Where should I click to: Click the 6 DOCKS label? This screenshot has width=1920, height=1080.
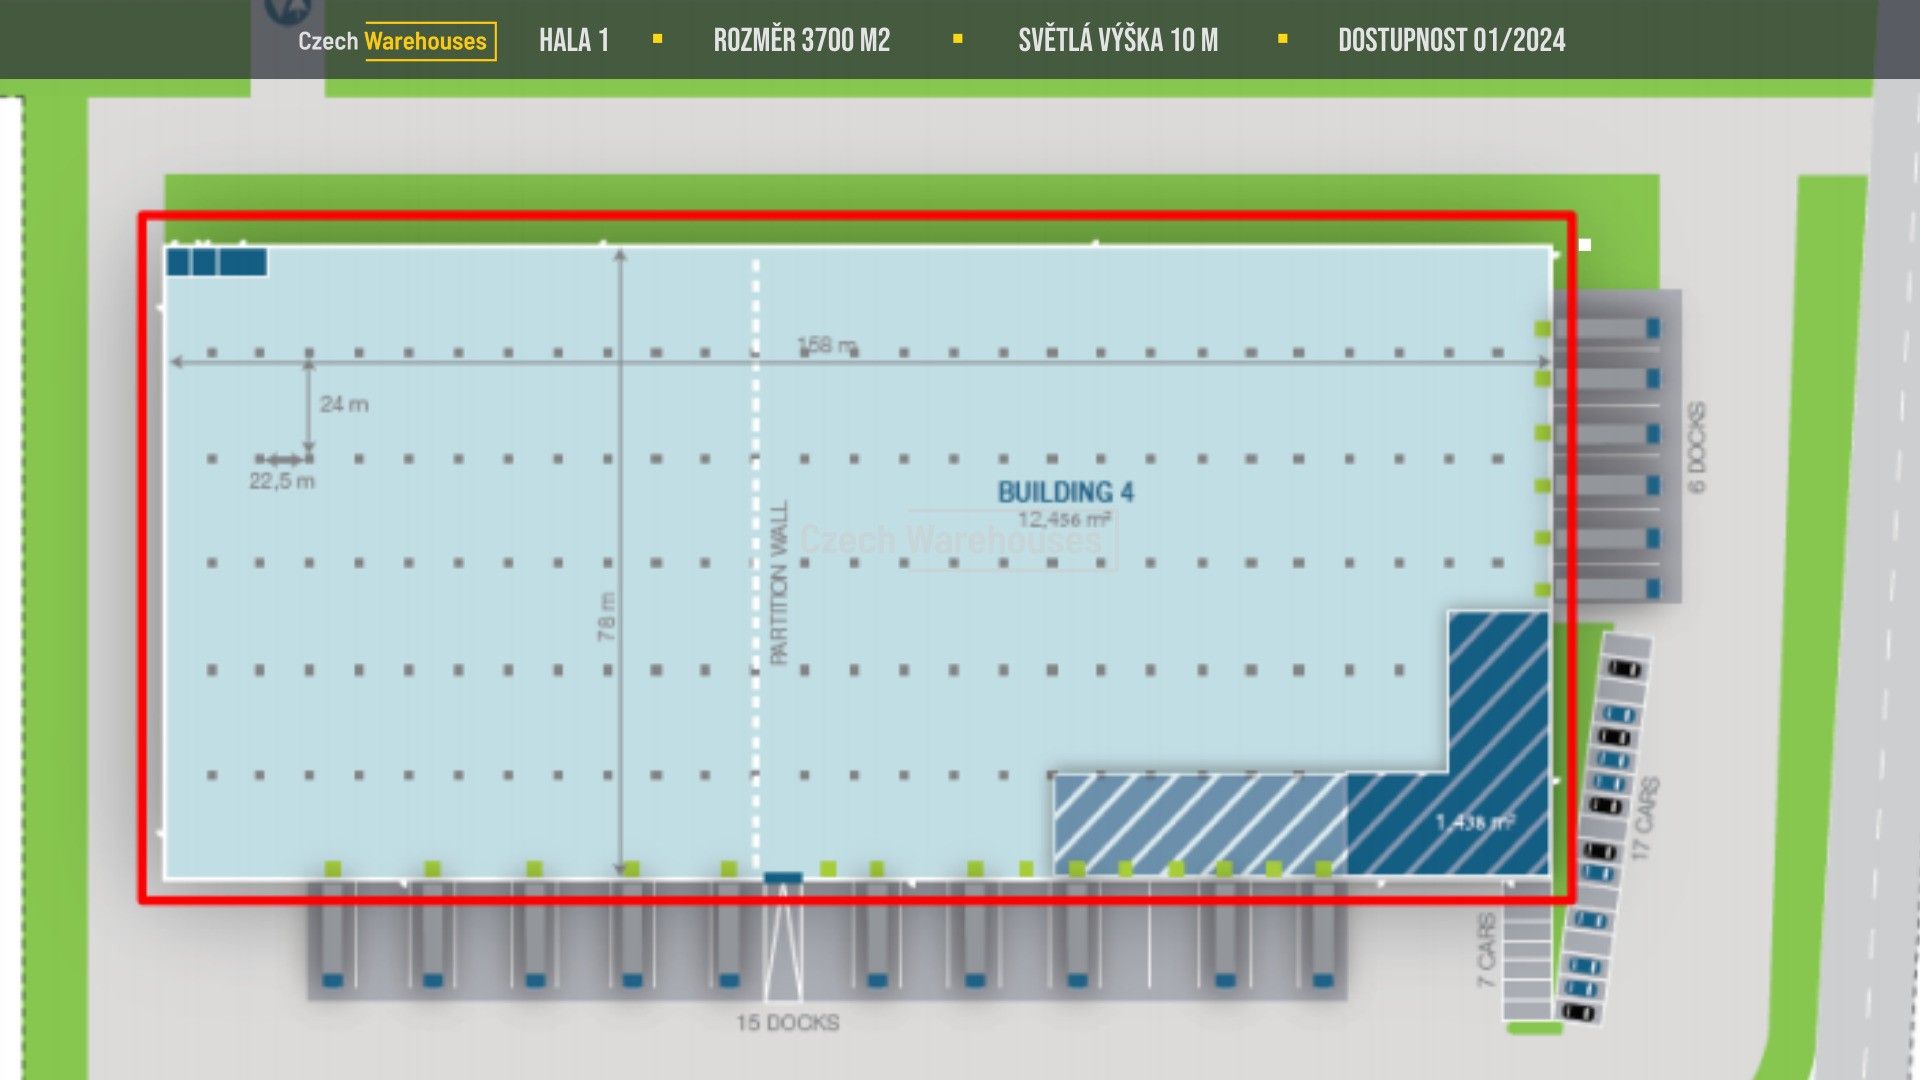pos(1697,447)
